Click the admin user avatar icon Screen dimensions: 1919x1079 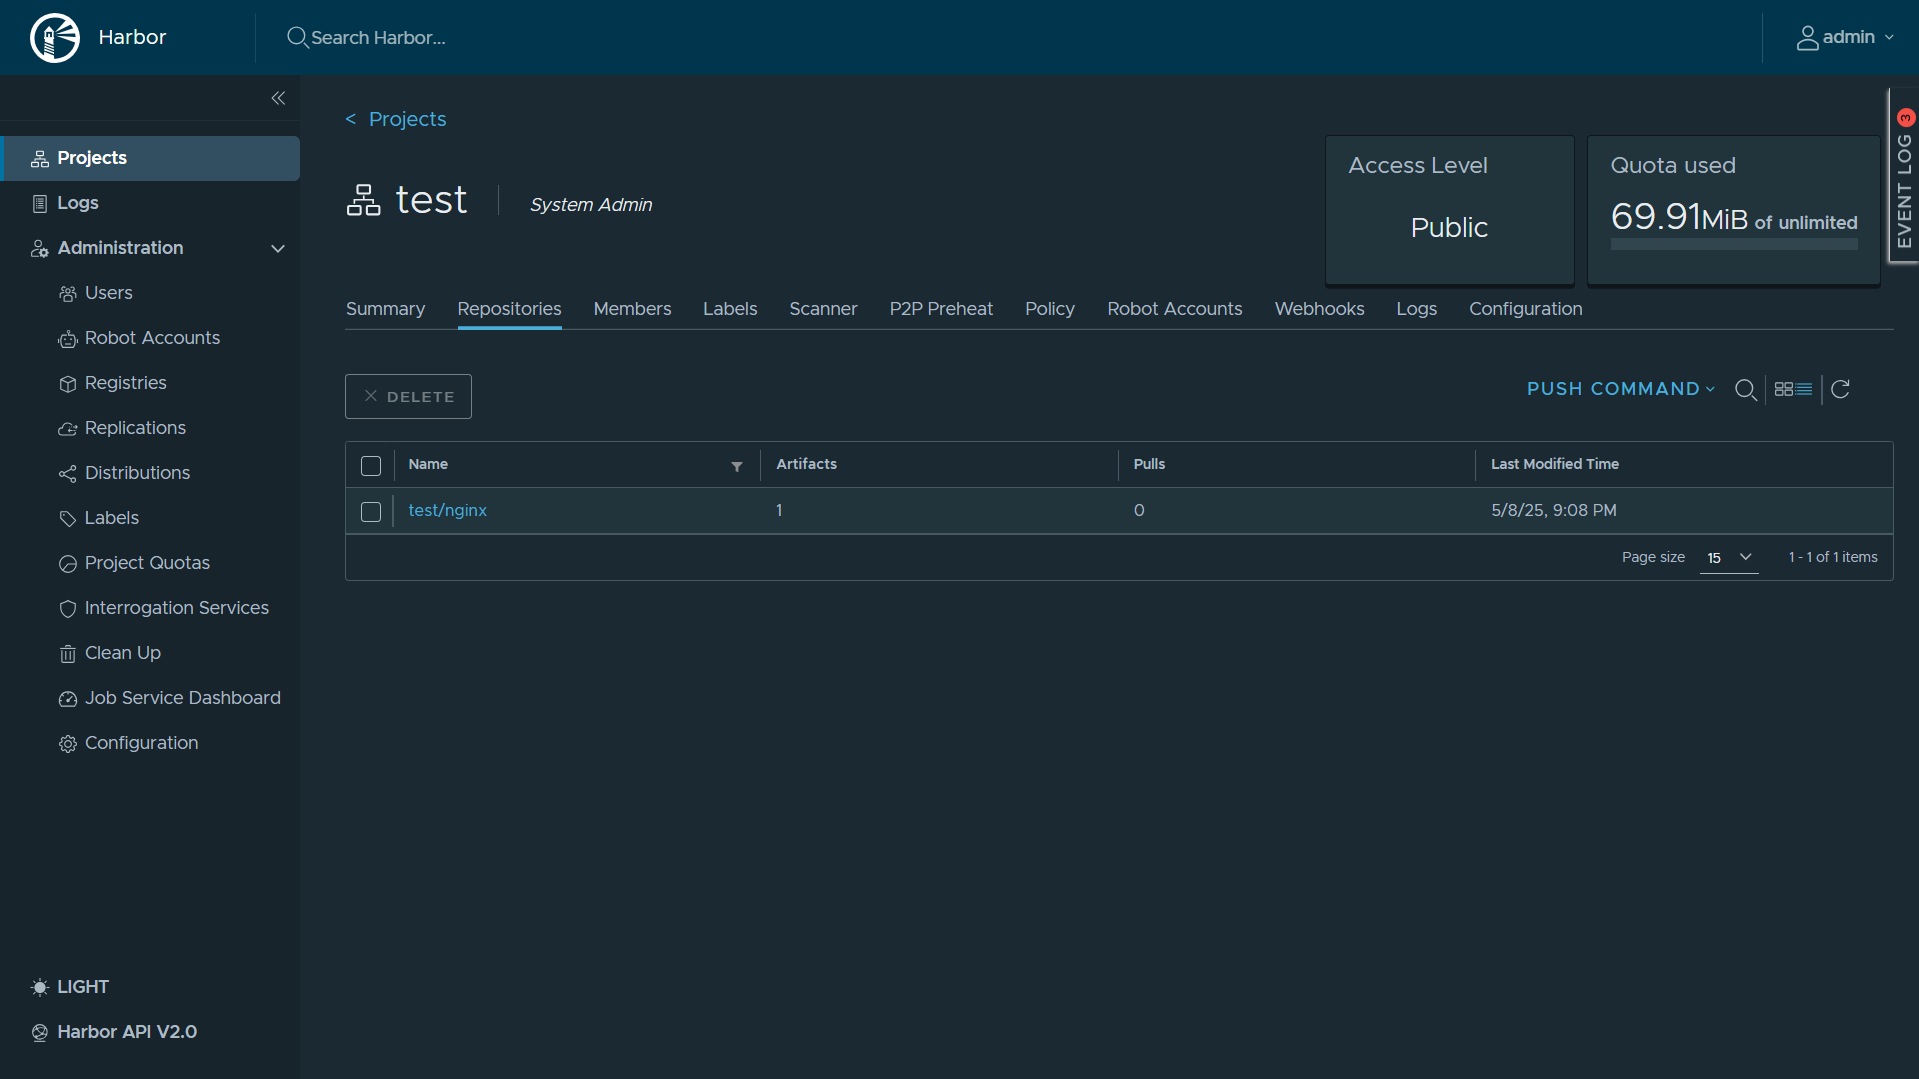coord(1807,38)
